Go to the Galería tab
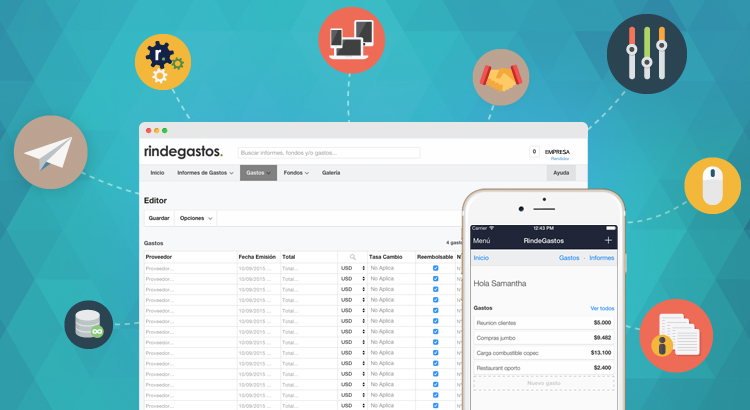750x410 pixels. pyautogui.click(x=331, y=173)
